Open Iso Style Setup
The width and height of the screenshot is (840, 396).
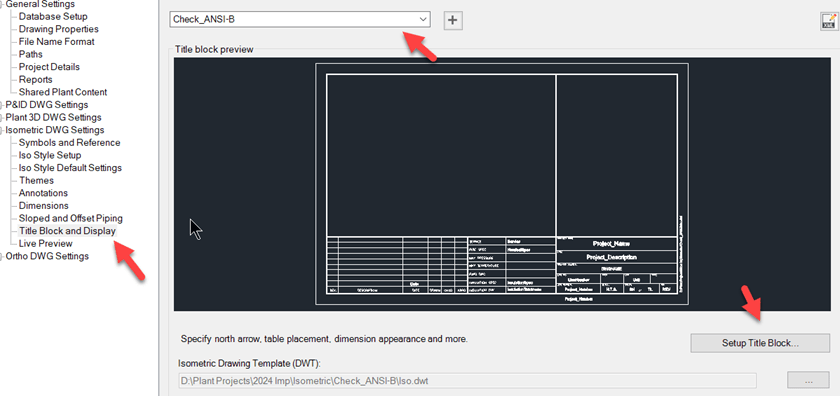point(50,155)
